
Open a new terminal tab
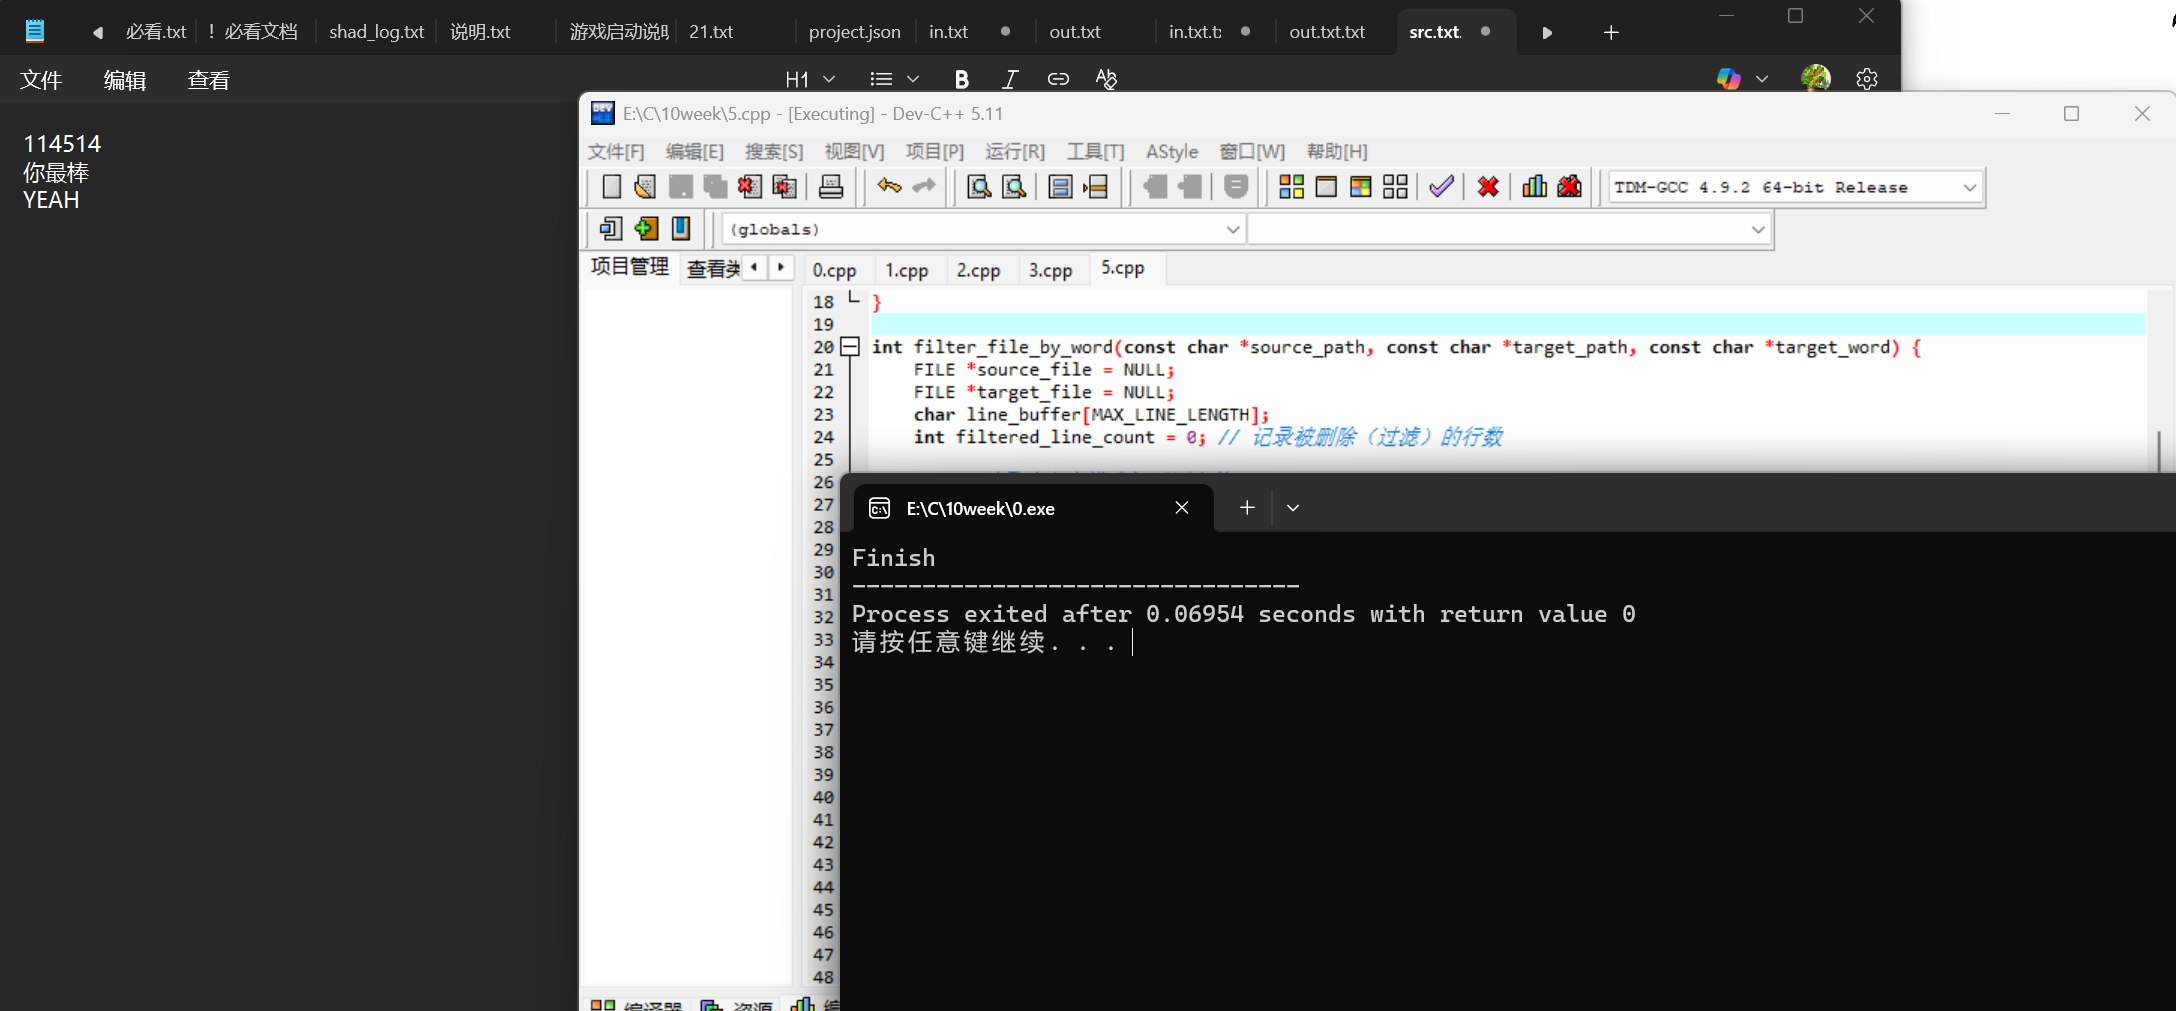click(1247, 508)
